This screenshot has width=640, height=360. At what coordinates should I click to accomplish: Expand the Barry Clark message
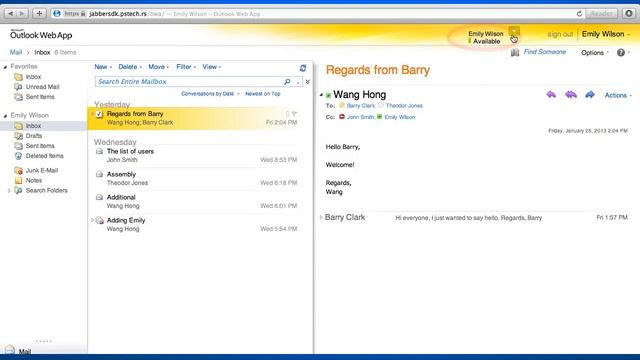point(321,218)
